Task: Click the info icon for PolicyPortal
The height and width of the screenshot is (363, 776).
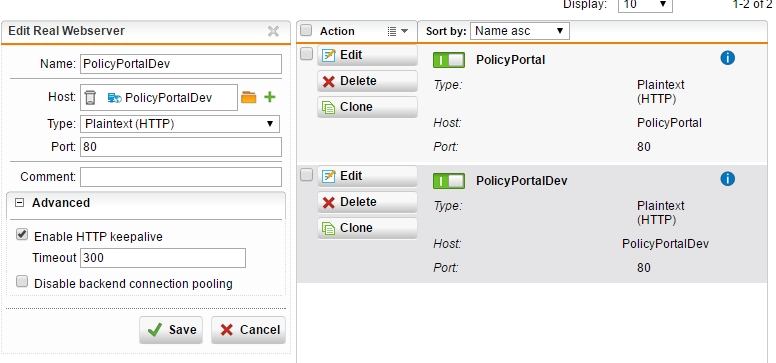Action: tap(728, 58)
